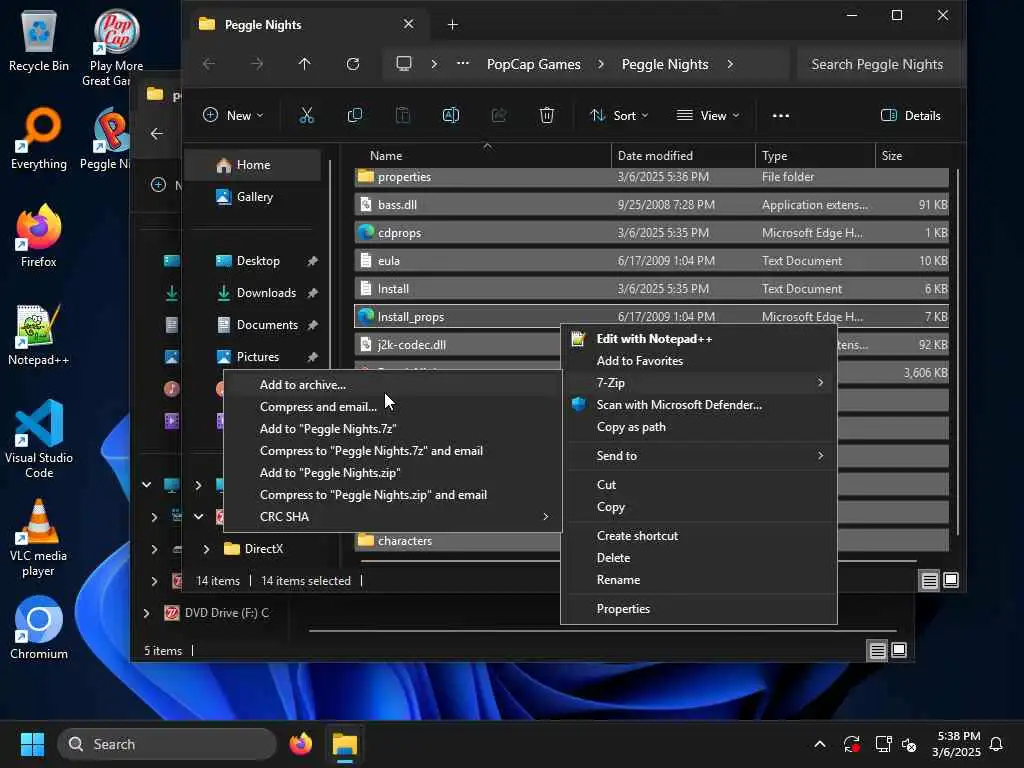Open the New dropdown menu
Screen dimensions: 1024x768
pyautogui.click(x=233, y=116)
